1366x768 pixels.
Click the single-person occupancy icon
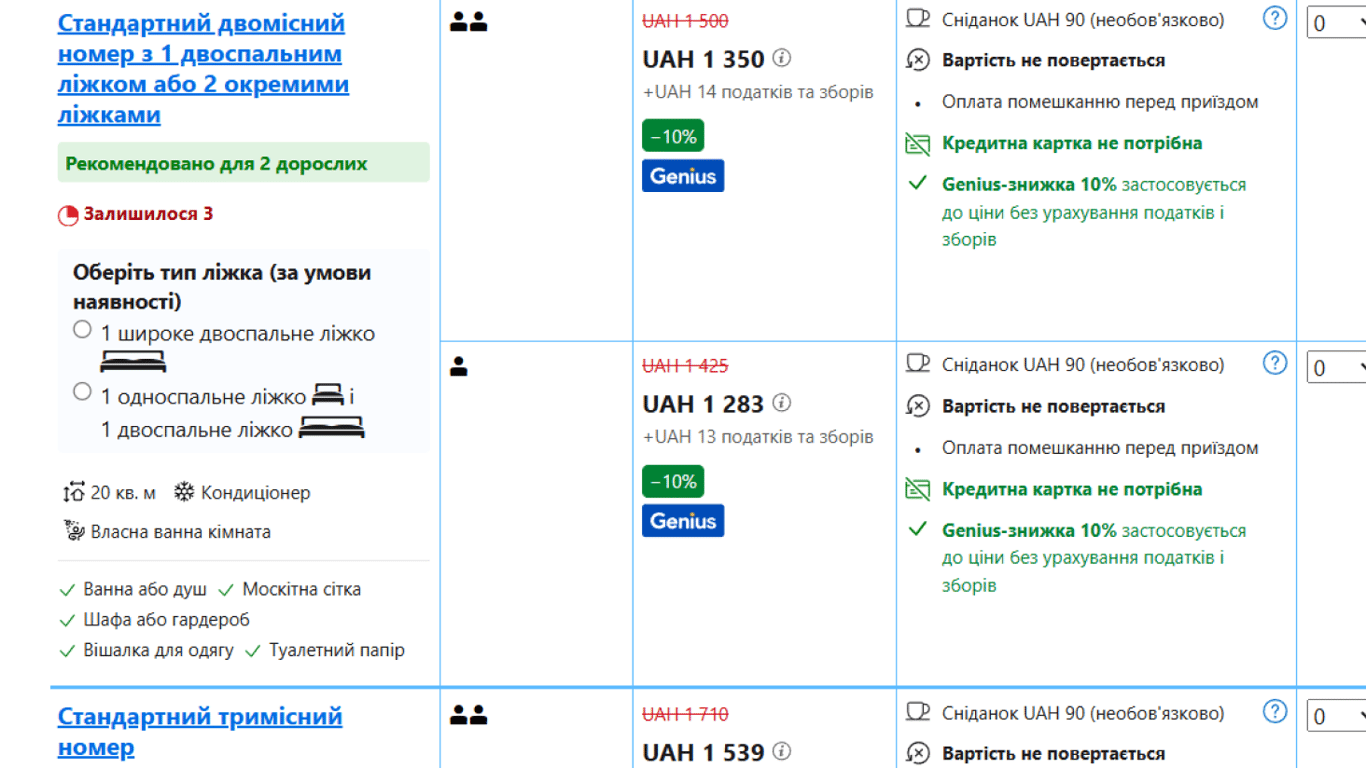459,367
